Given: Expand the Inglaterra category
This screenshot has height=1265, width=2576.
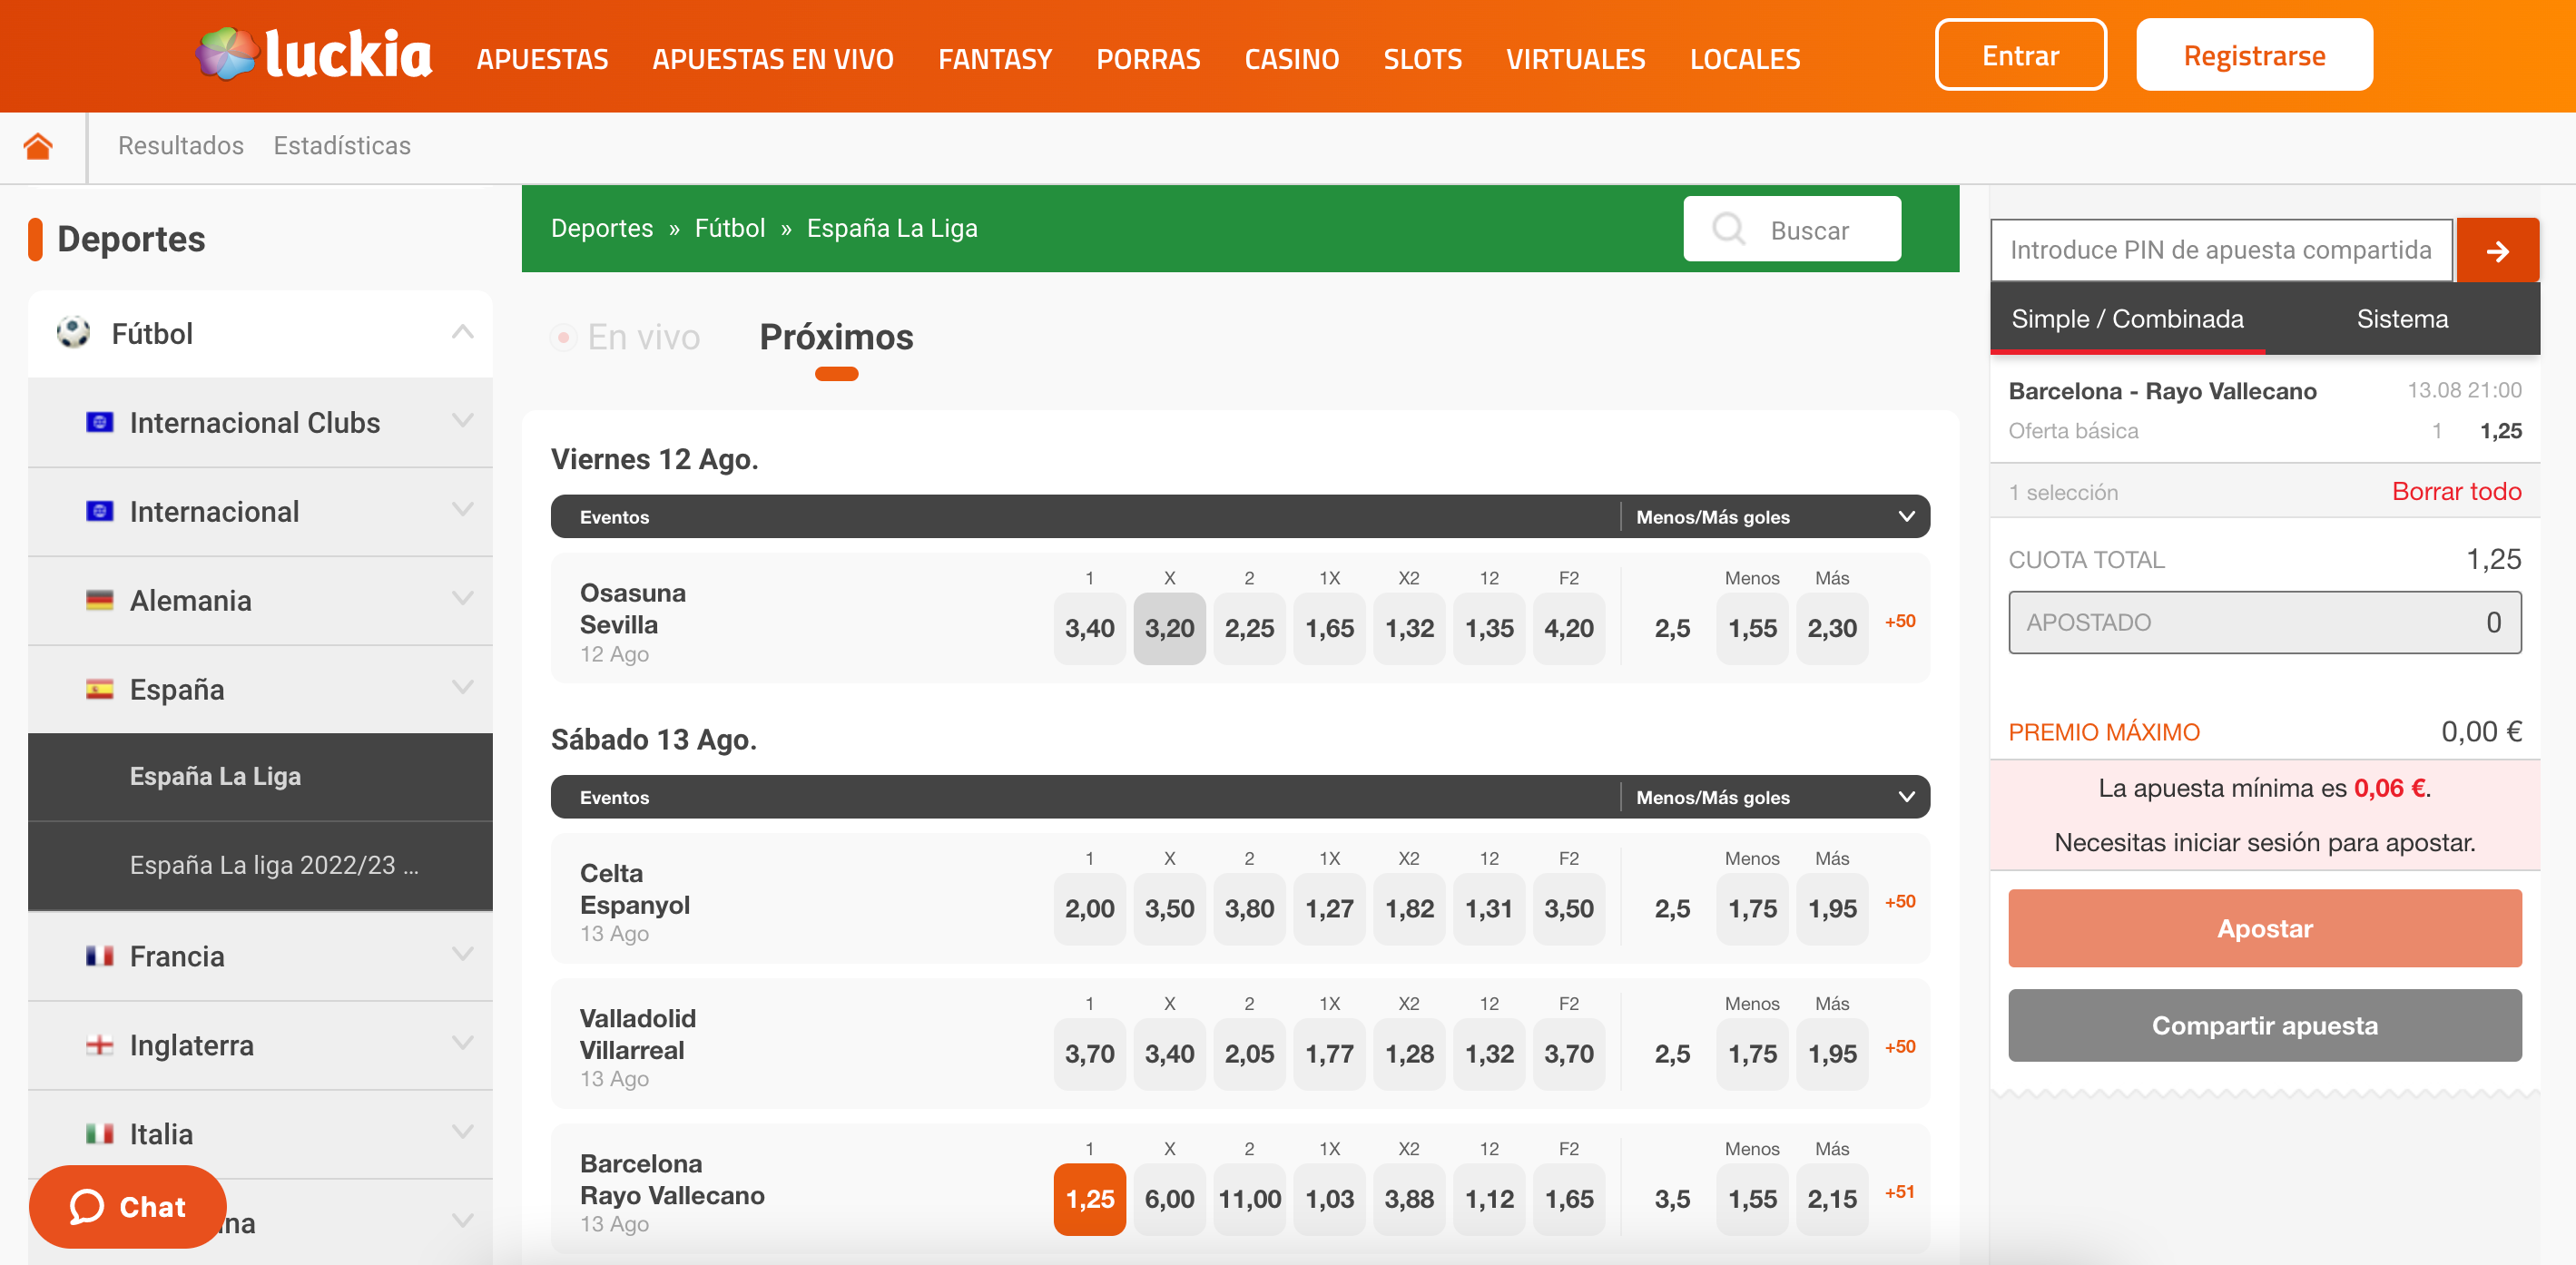Looking at the screenshot, I should coord(462,1044).
